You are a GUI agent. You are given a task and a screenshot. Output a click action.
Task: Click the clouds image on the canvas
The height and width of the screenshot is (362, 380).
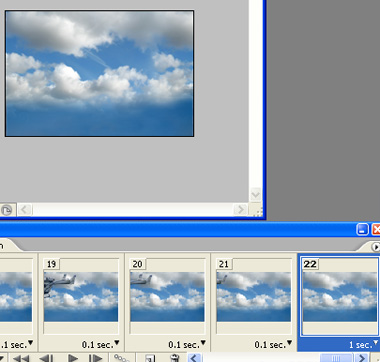click(x=99, y=73)
